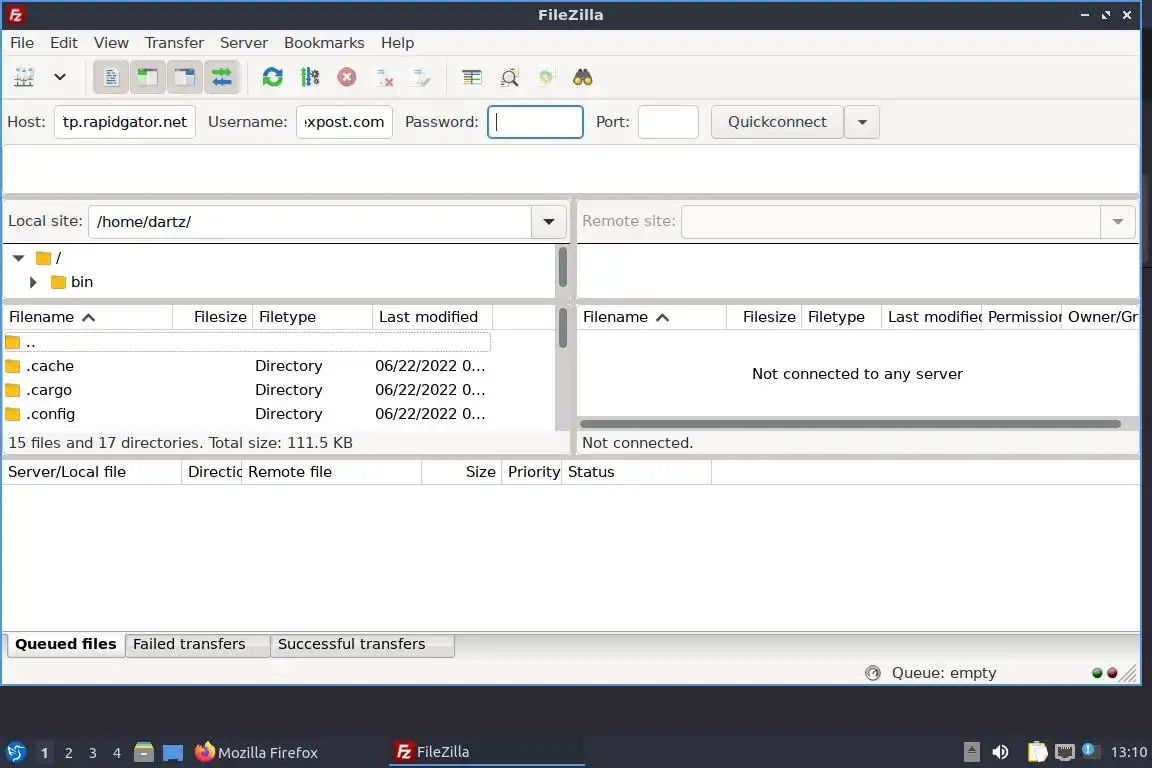1152x768 pixels.
Task: Click the local tree vertical scrollbar
Action: point(563,267)
